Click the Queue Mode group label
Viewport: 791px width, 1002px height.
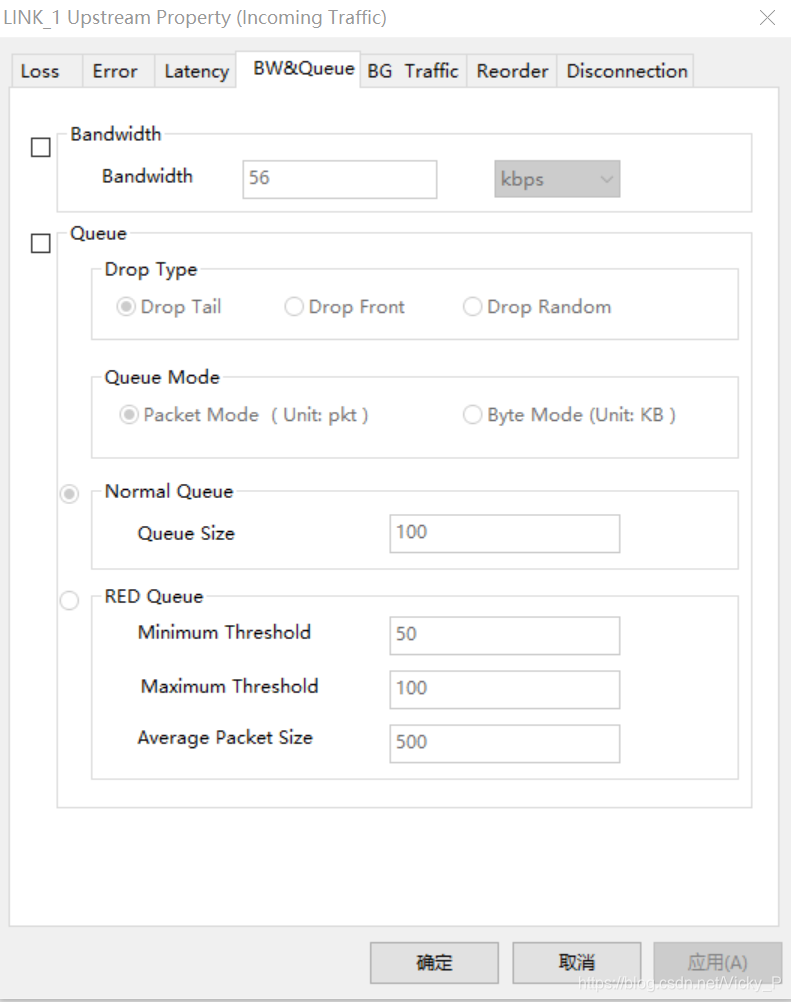point(162,377)
